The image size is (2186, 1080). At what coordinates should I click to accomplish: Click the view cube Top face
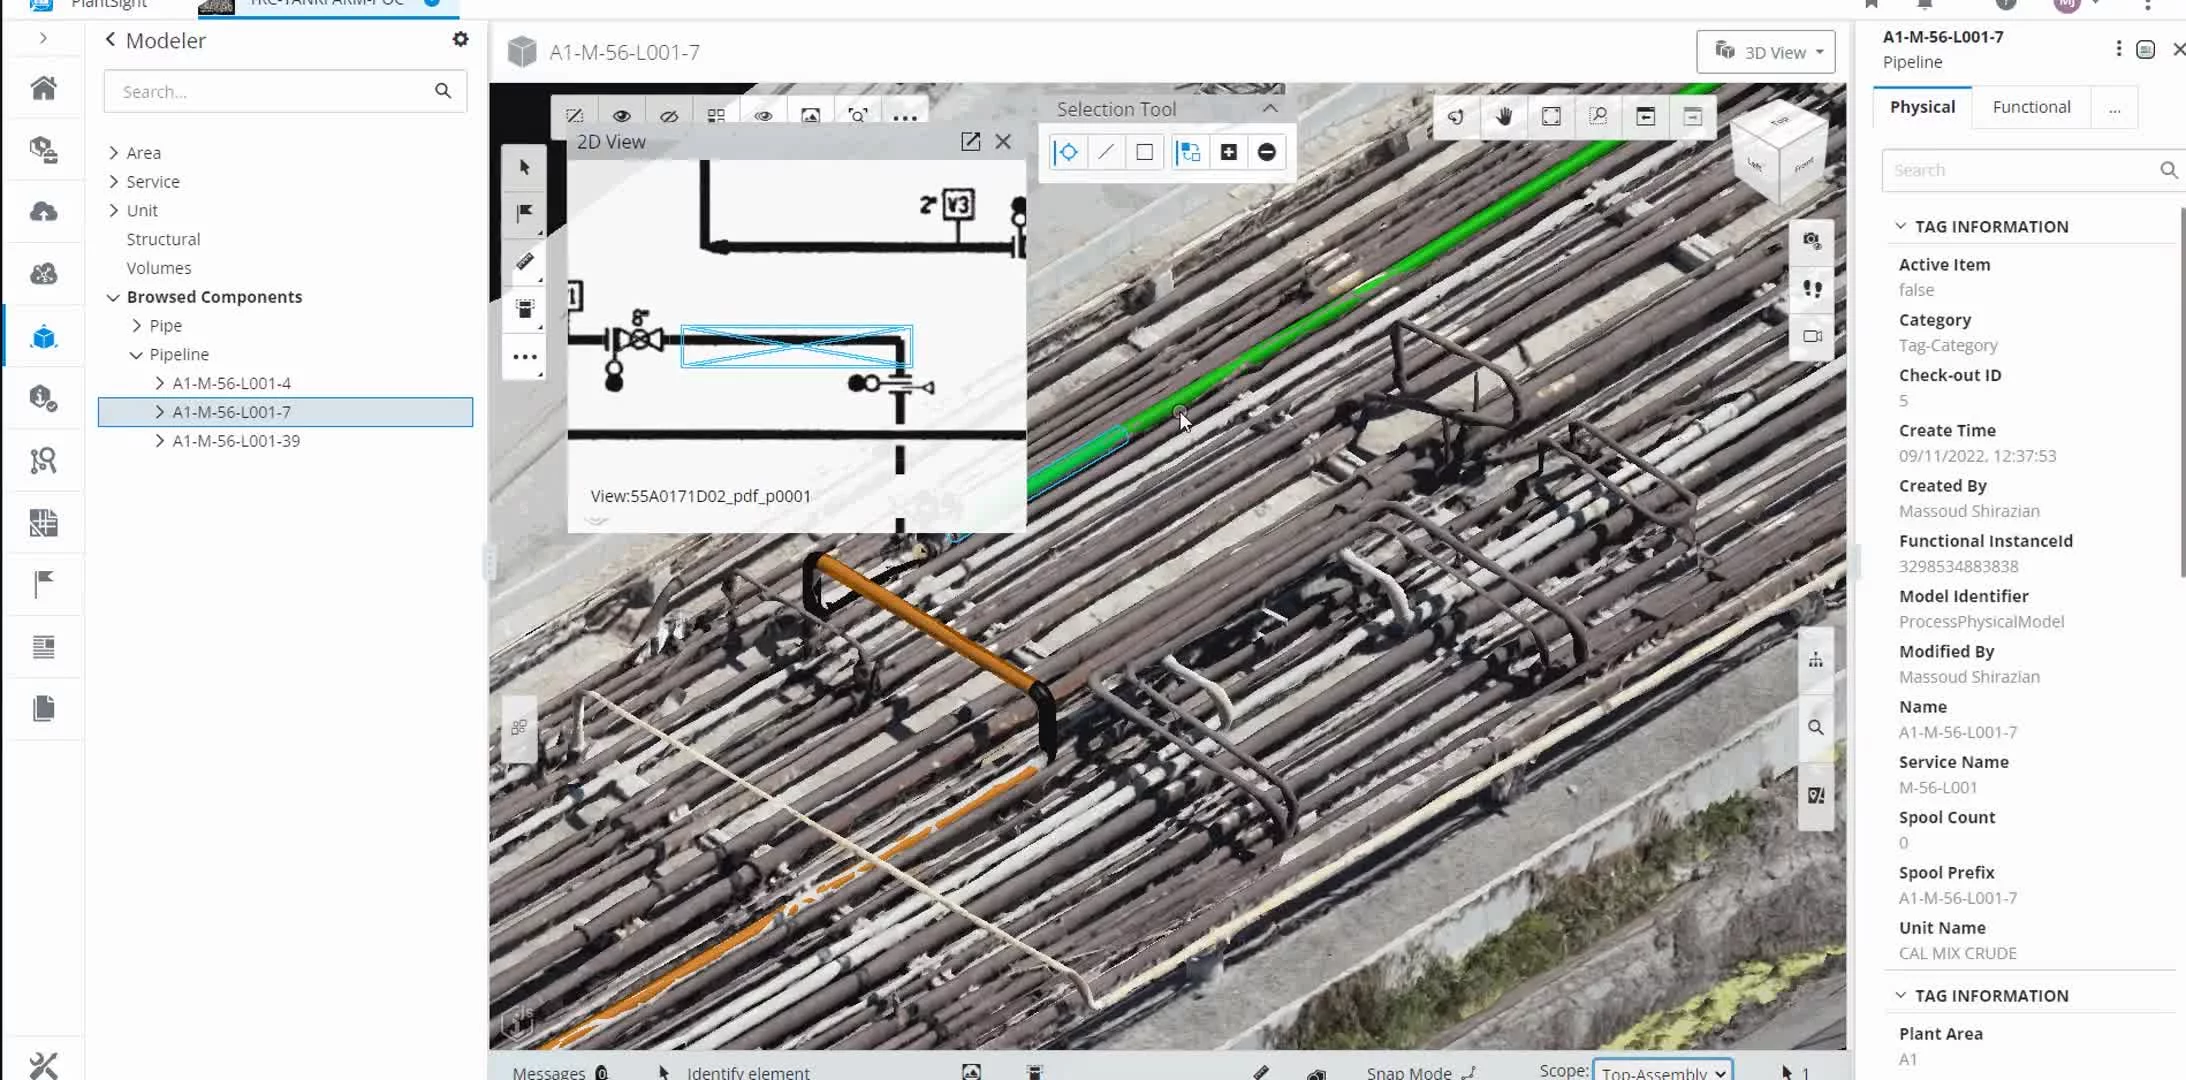click(1780, 121)
